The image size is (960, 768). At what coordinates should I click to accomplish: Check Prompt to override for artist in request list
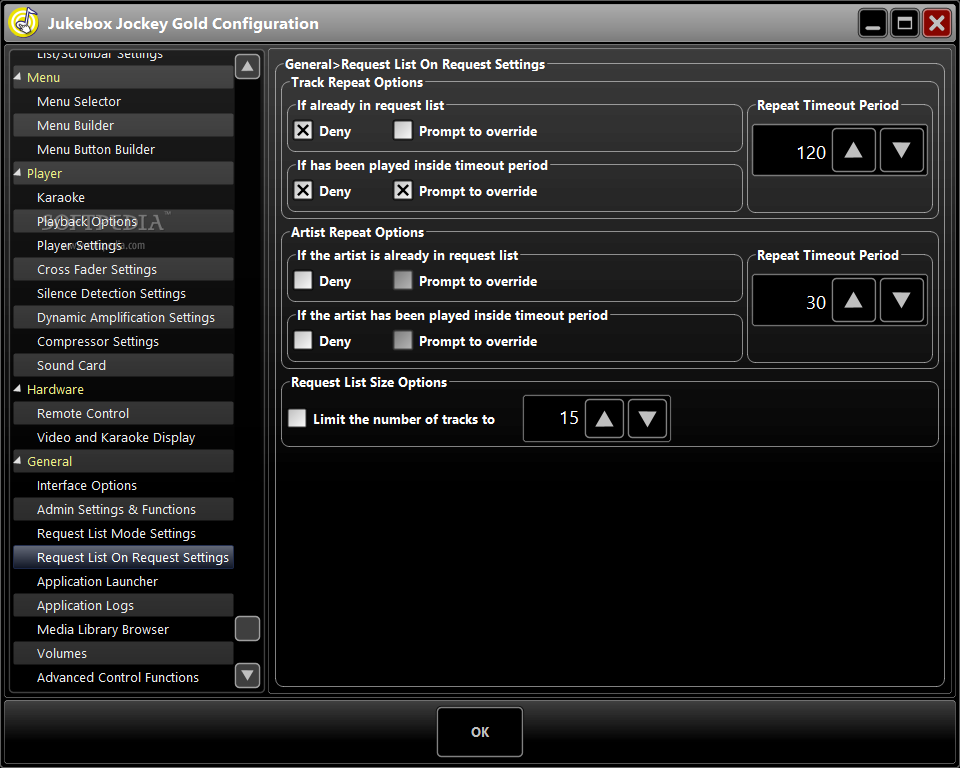tap(403, 280)
